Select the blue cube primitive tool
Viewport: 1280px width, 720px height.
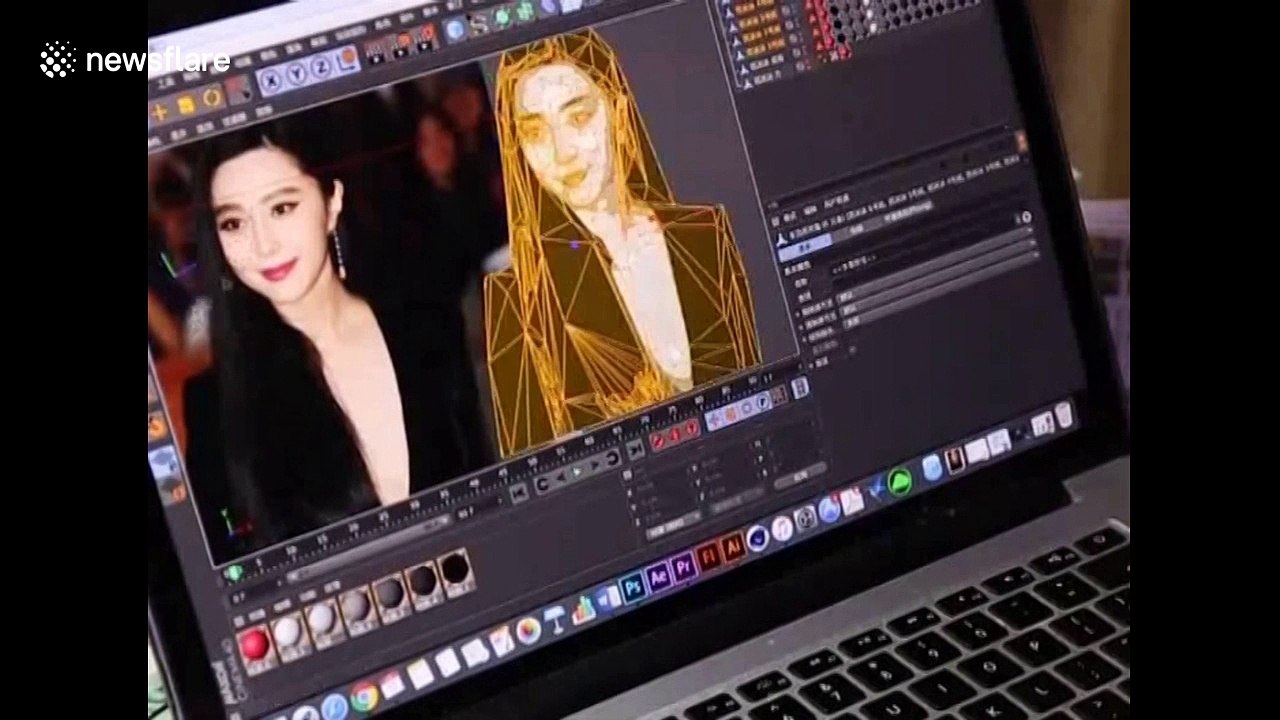(x=455, y=30)
